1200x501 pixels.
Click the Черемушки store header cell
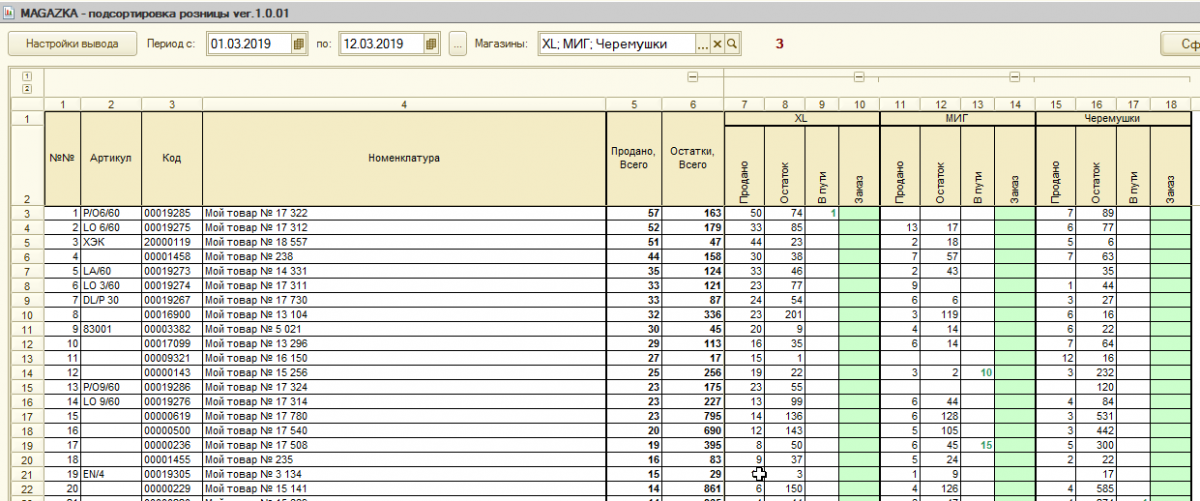tap(1113, 118)
